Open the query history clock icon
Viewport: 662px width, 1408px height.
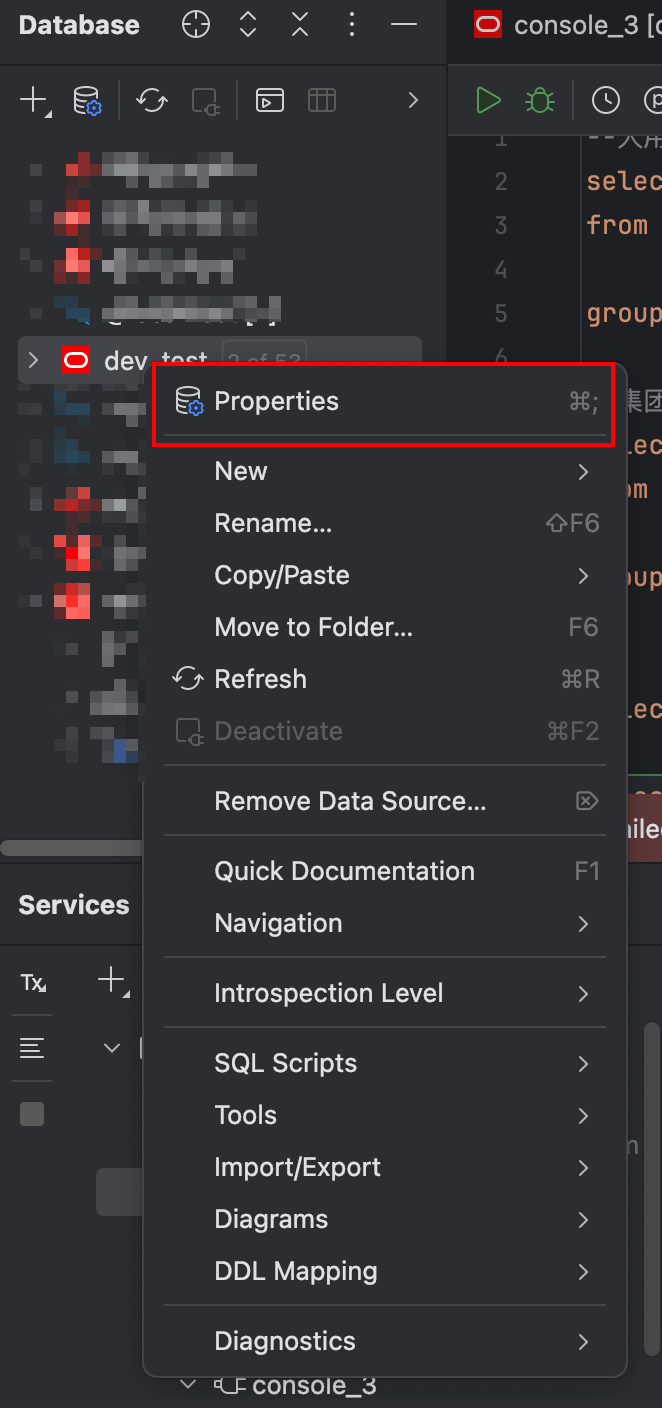pos(606,100)
